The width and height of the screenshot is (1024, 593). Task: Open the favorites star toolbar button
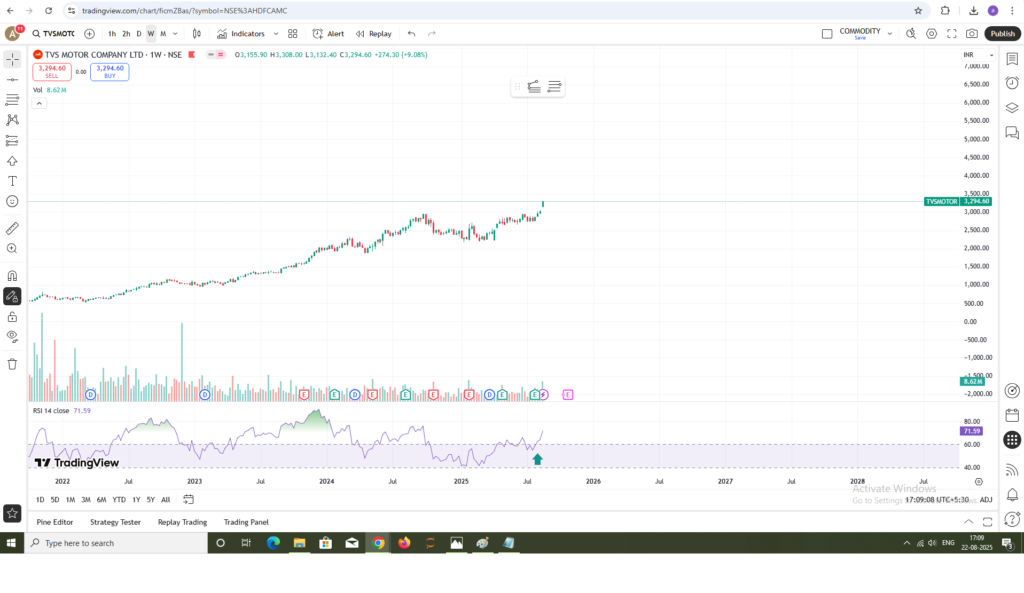click(12, 513)
